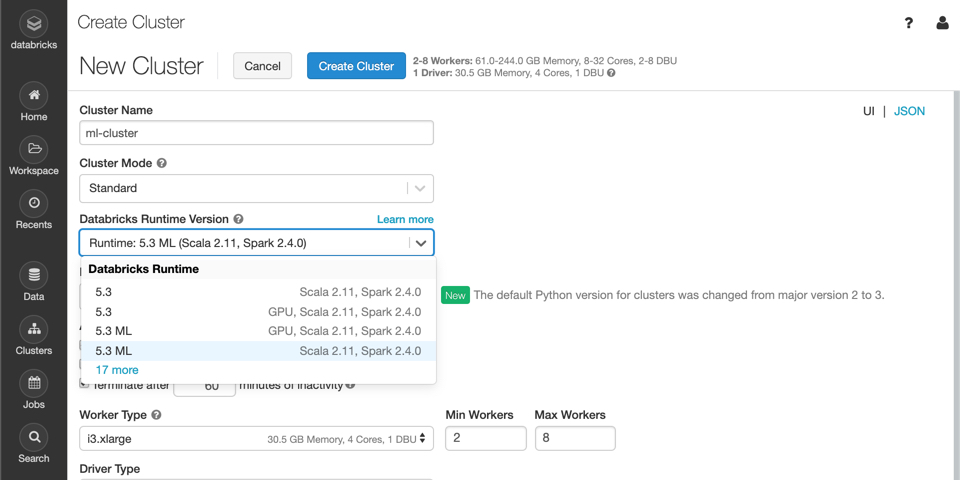Switch to the JSON view
The width and height of the screenshot is (960, 480).
pyautogui.click(x=909, y=111)
